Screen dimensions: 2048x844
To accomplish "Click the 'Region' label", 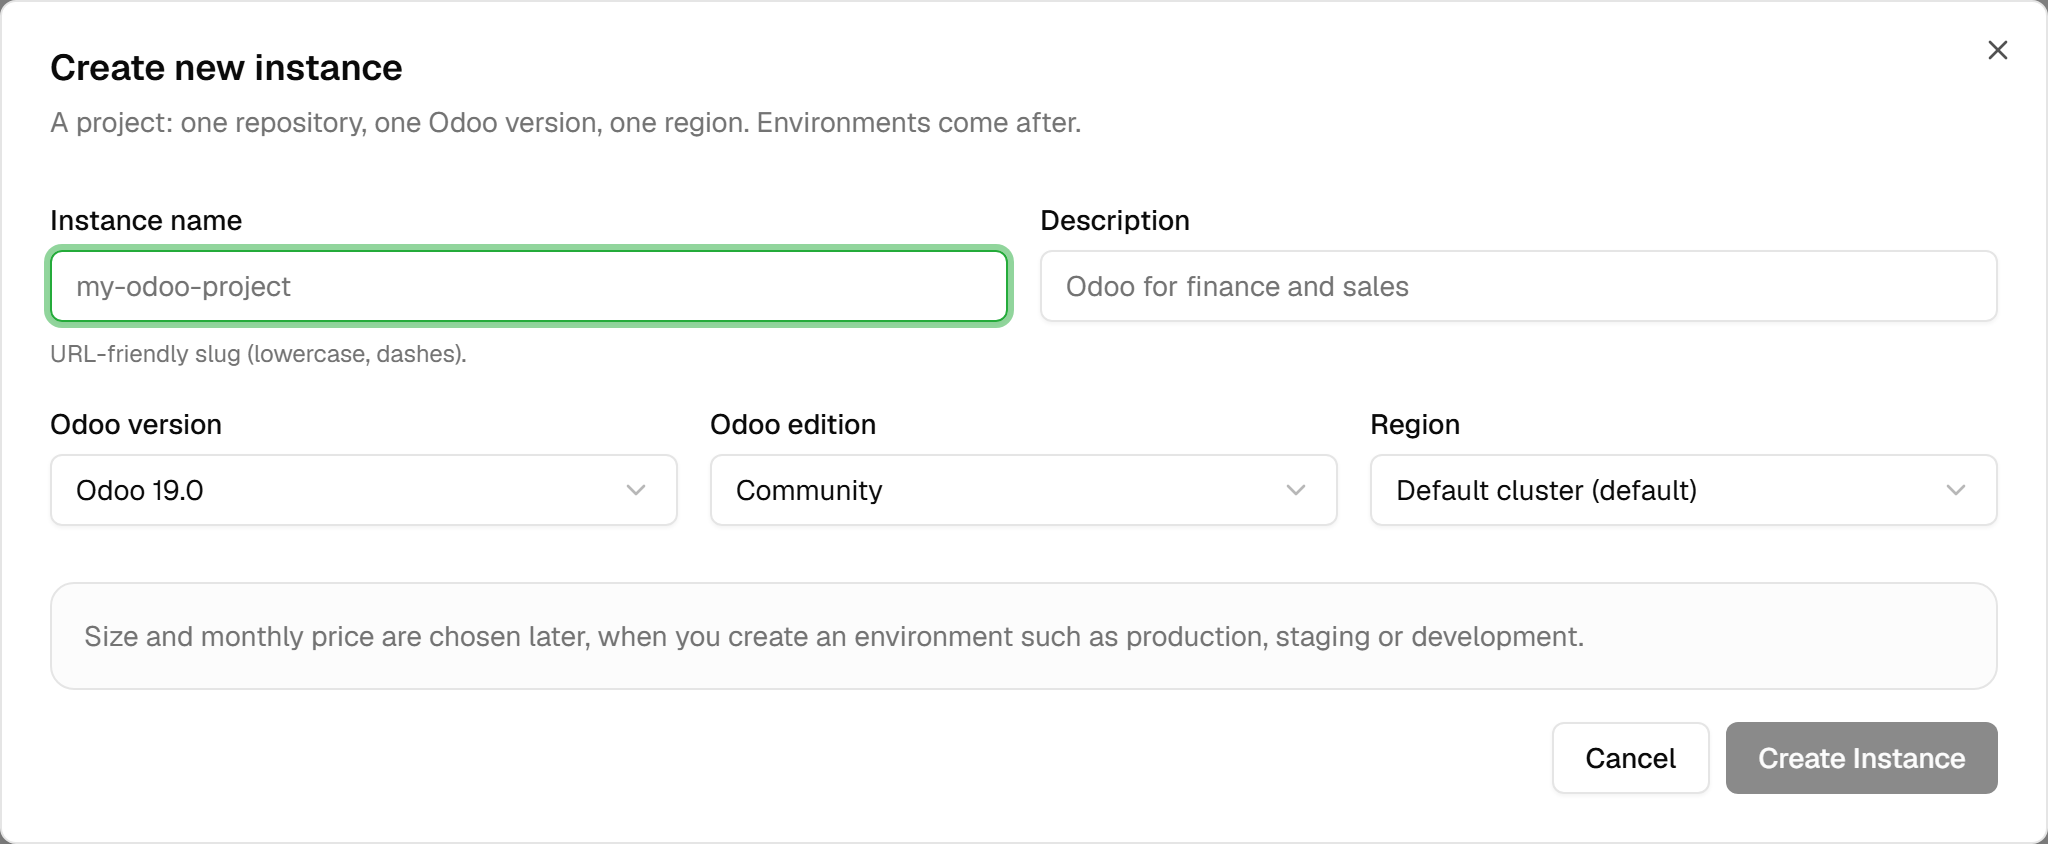I will (x=1415, y=424).
